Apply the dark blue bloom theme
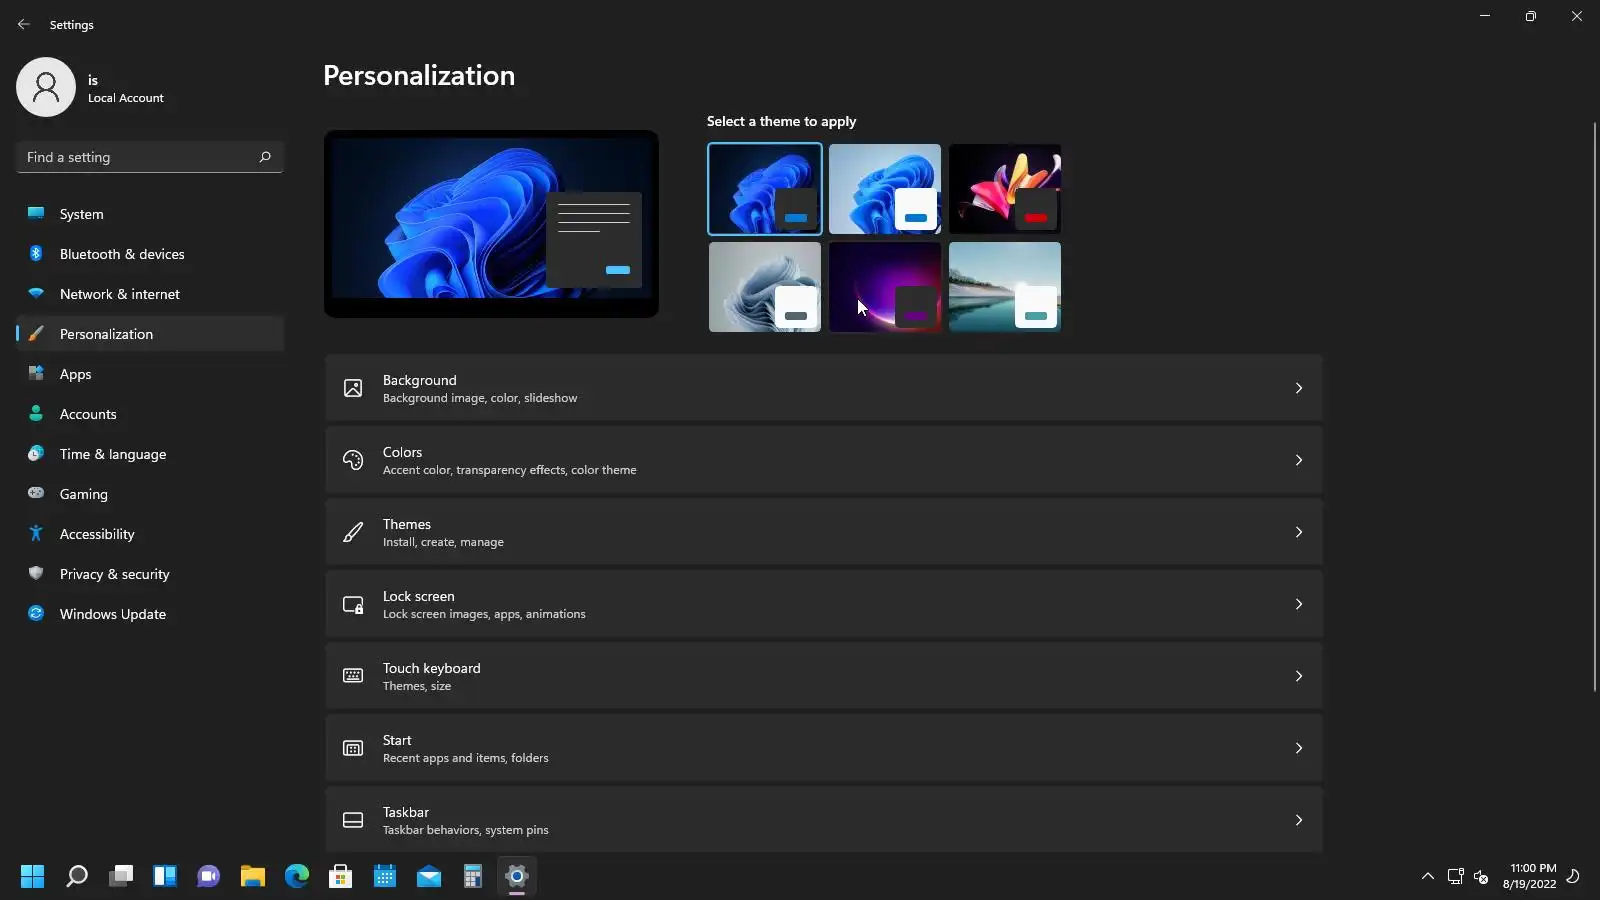 [765, 189]
